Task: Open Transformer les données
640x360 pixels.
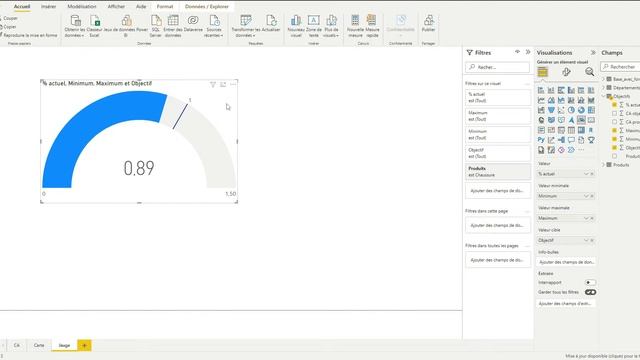Action: tap(246, 26)
